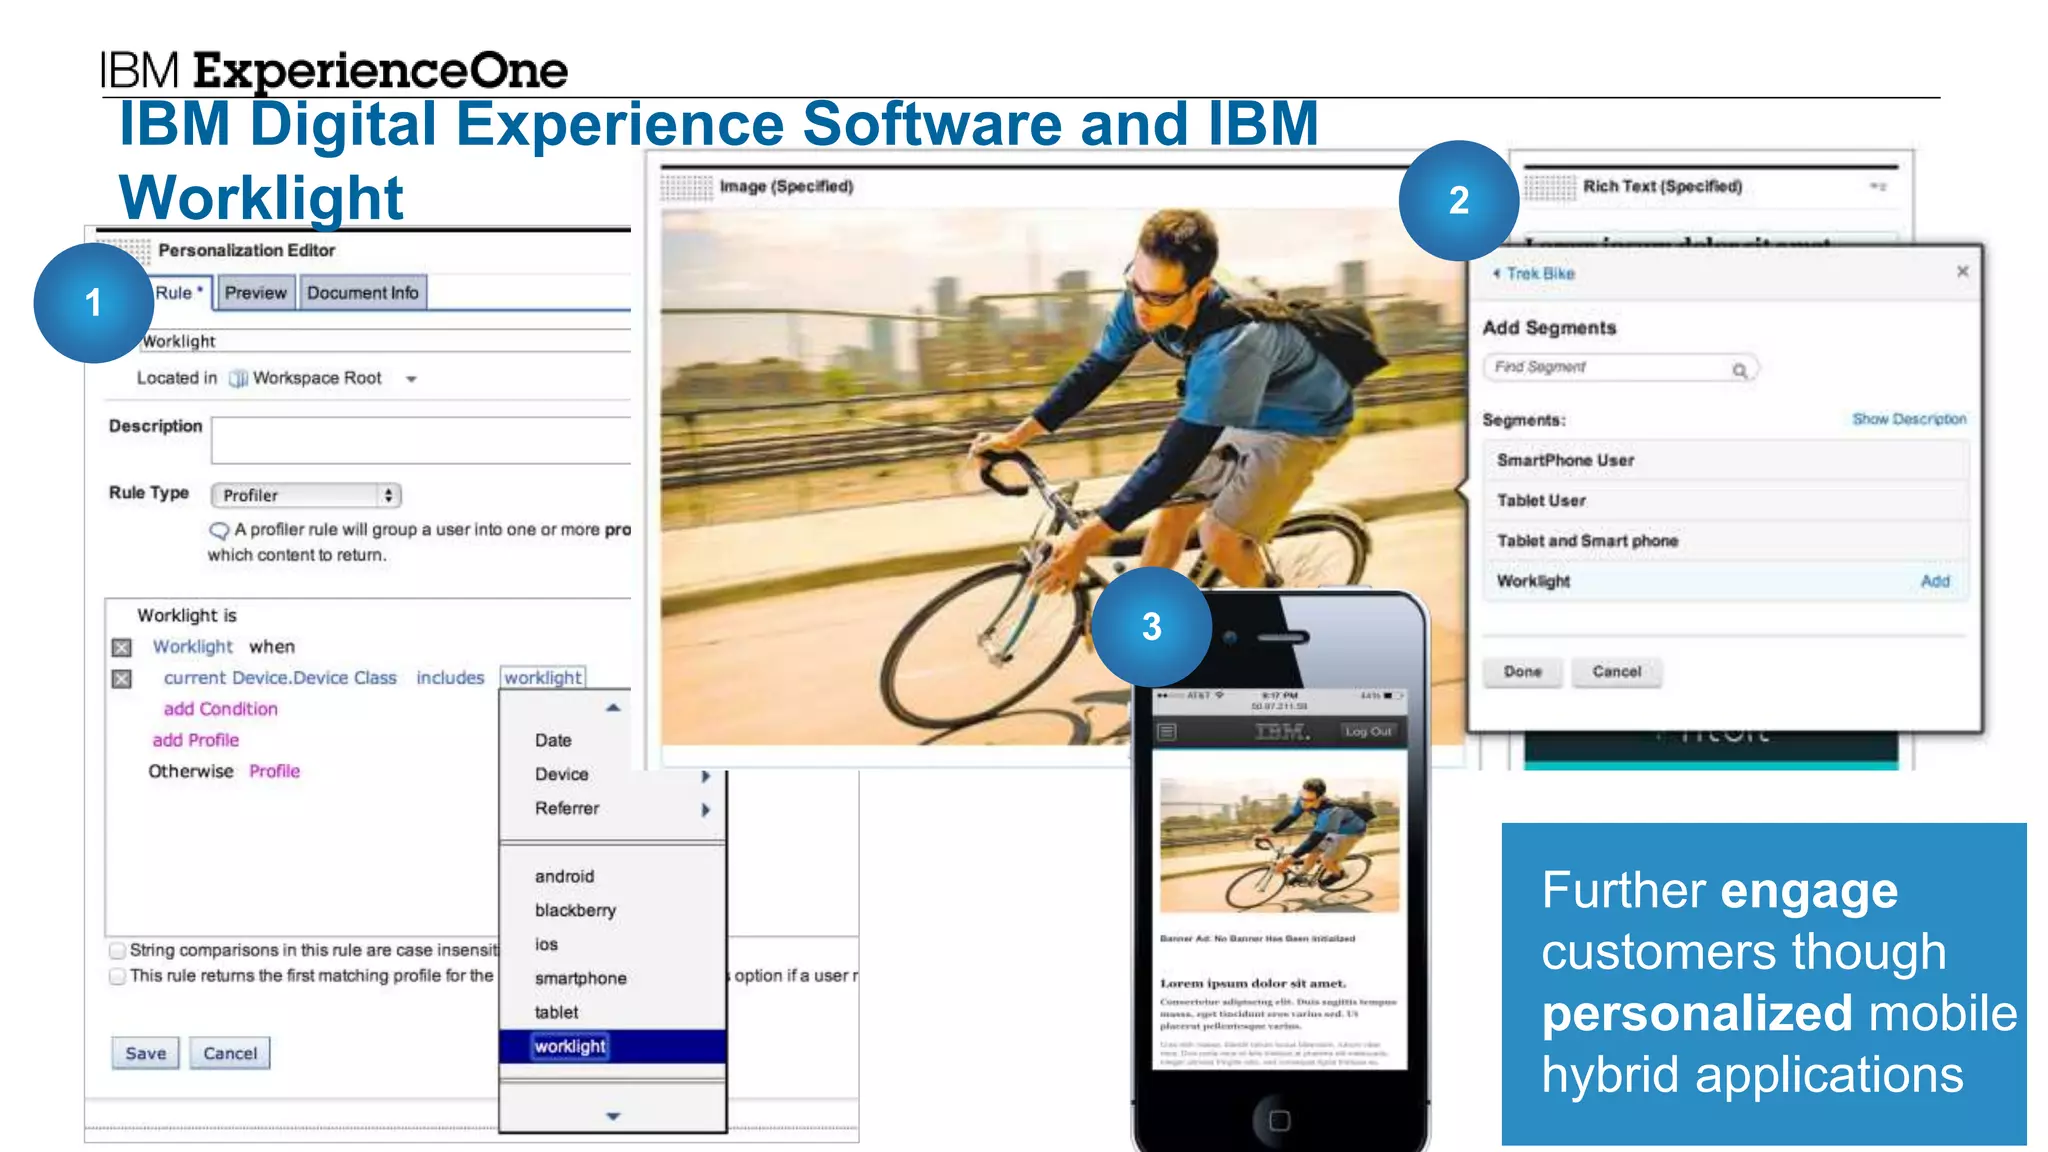The height and width of the screenshot is (1152, 2048).
Task: Click Done in Add Segments dialog
Action: pyautogui.click(x=1522, y=672)
